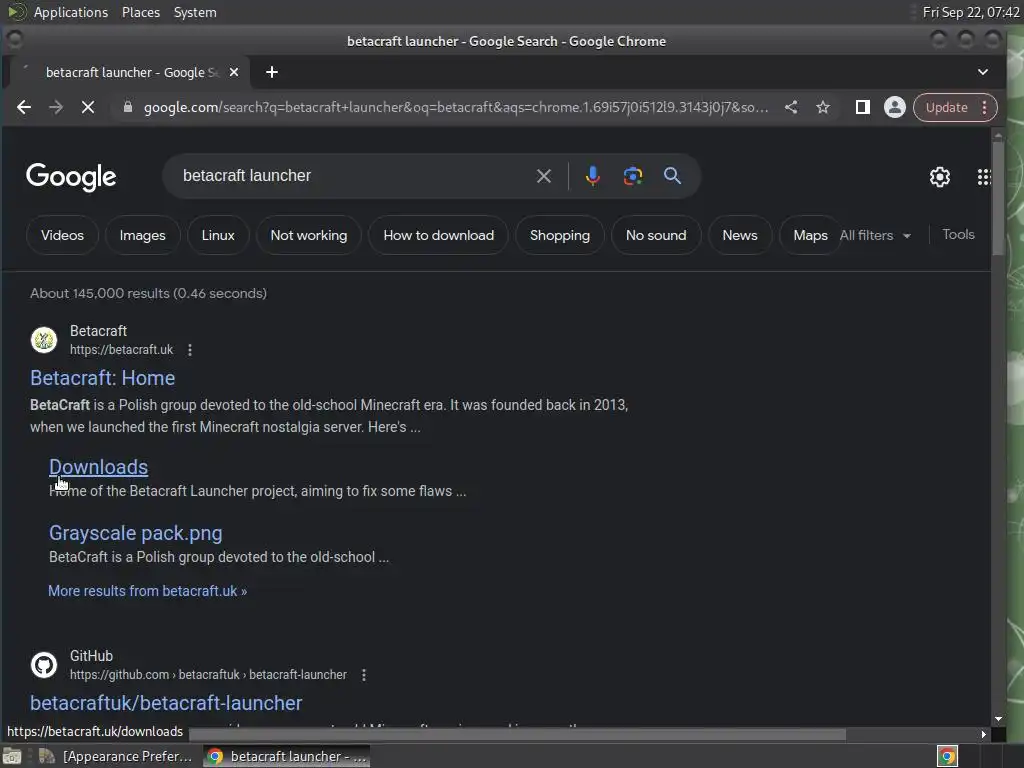Select the Not working chip
The image size is (1024, 768).
[308, 235]
